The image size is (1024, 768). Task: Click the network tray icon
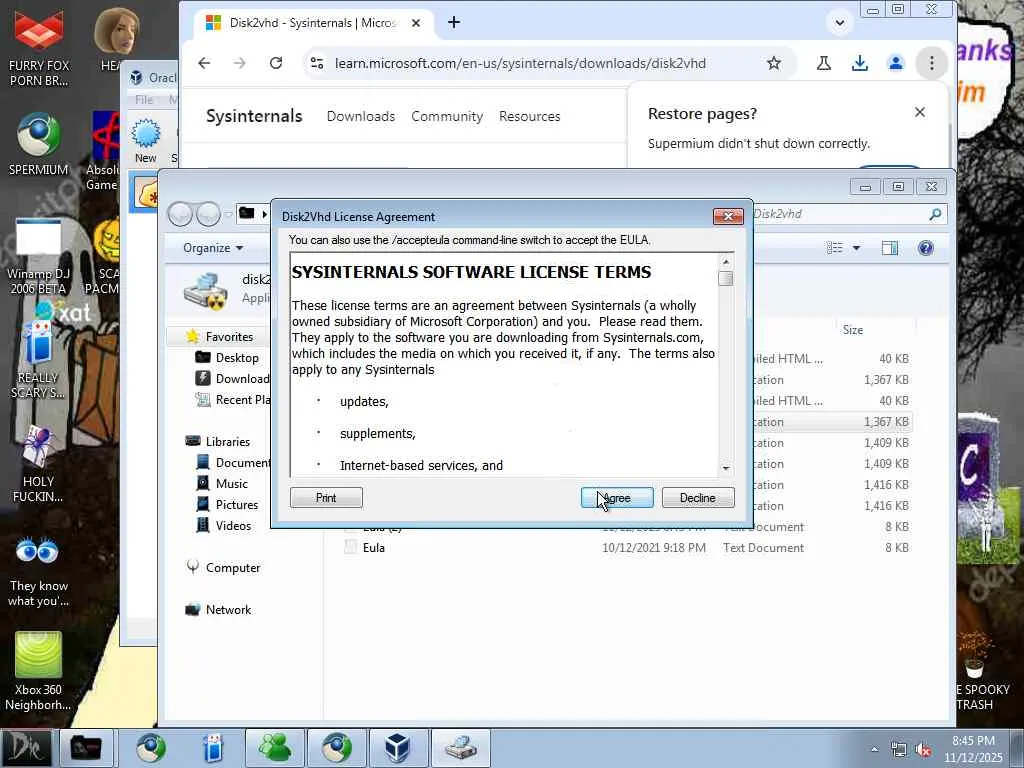[x=899, y=750]
